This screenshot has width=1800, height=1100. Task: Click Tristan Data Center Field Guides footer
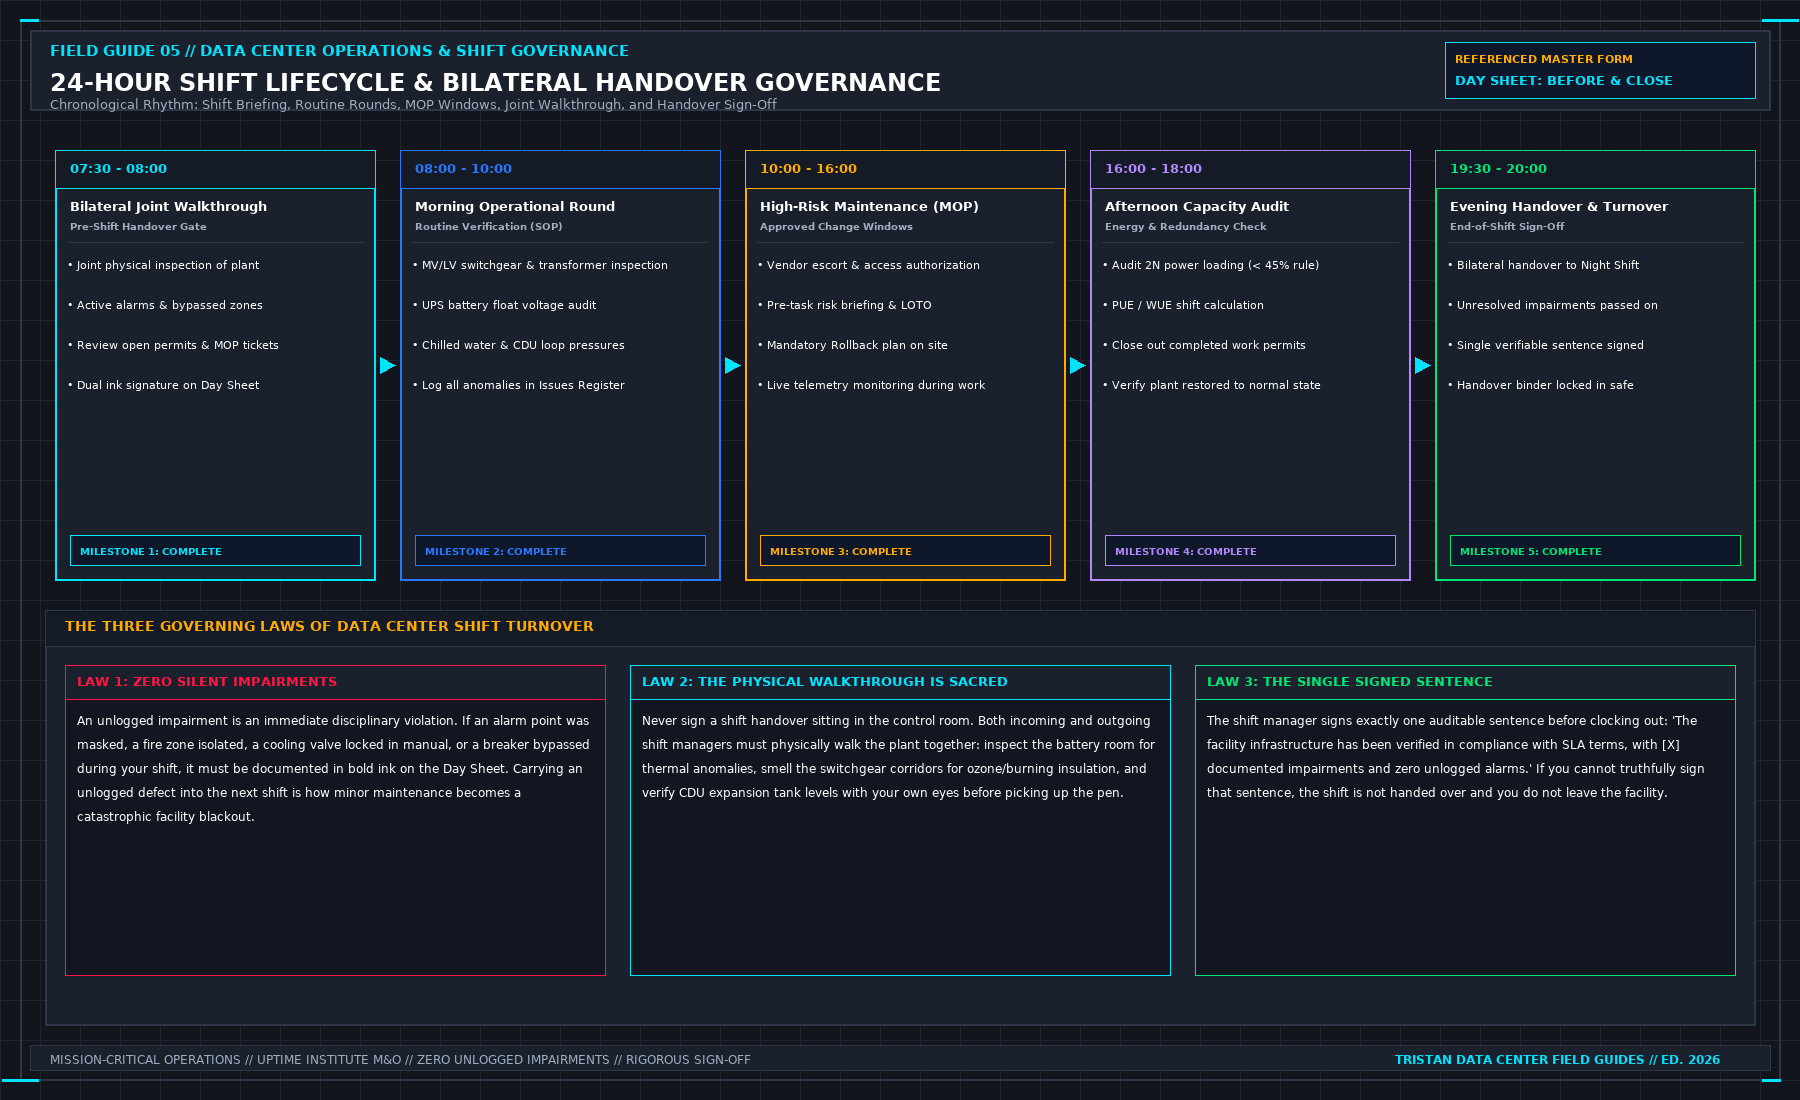(1557, 1060)
